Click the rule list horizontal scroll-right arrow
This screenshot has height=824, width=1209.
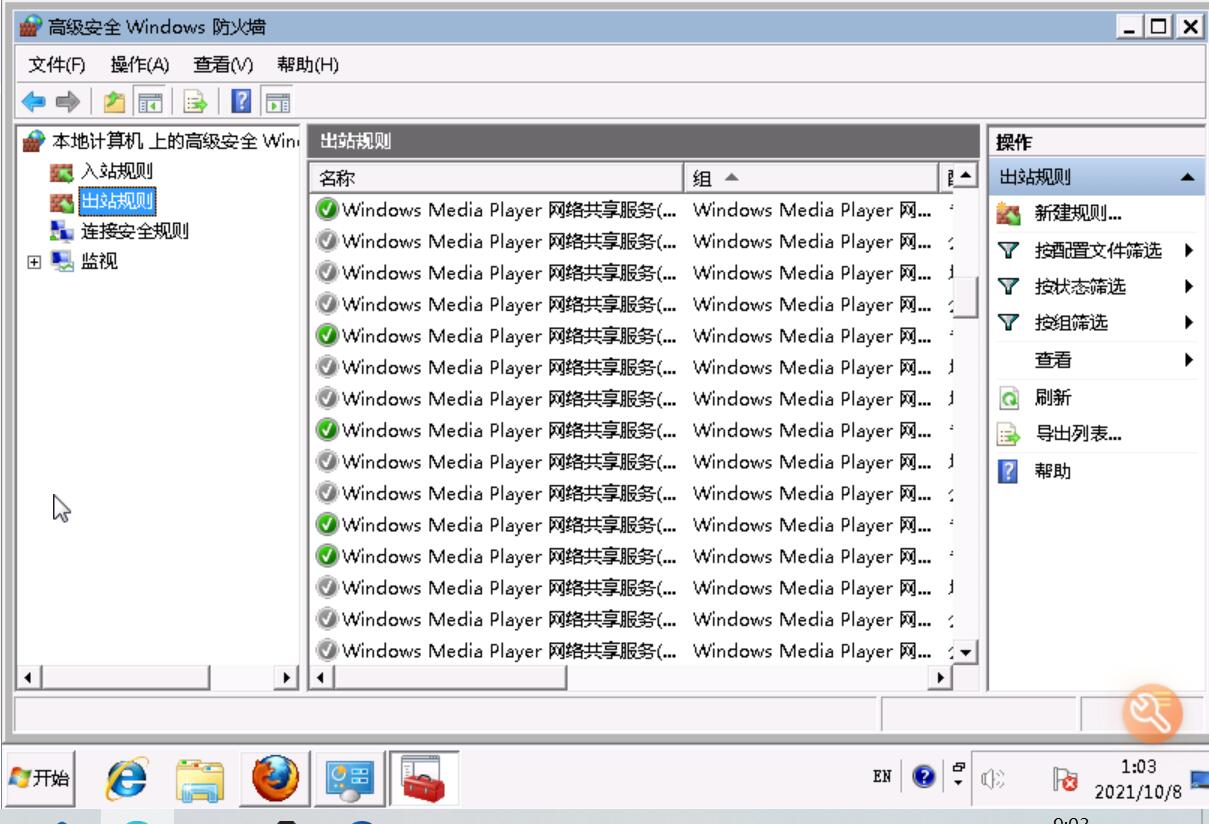(x=942, y=677)
